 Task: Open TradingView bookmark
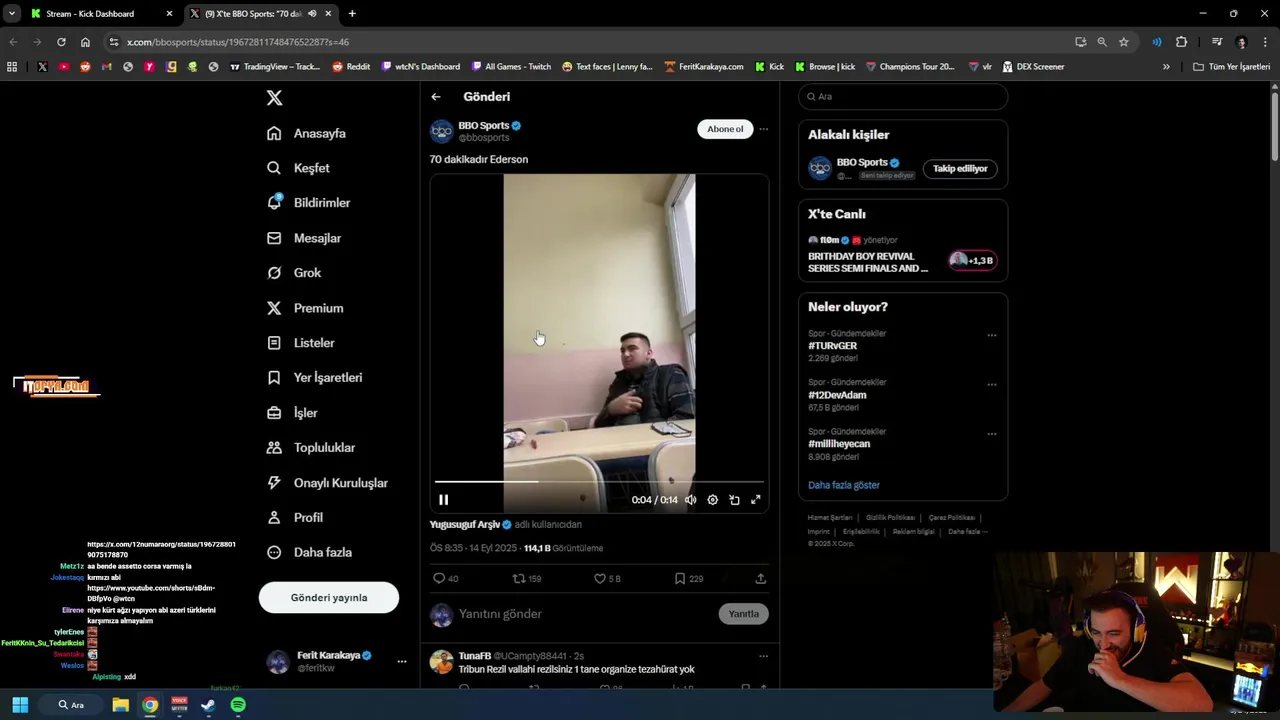(275, 67)
